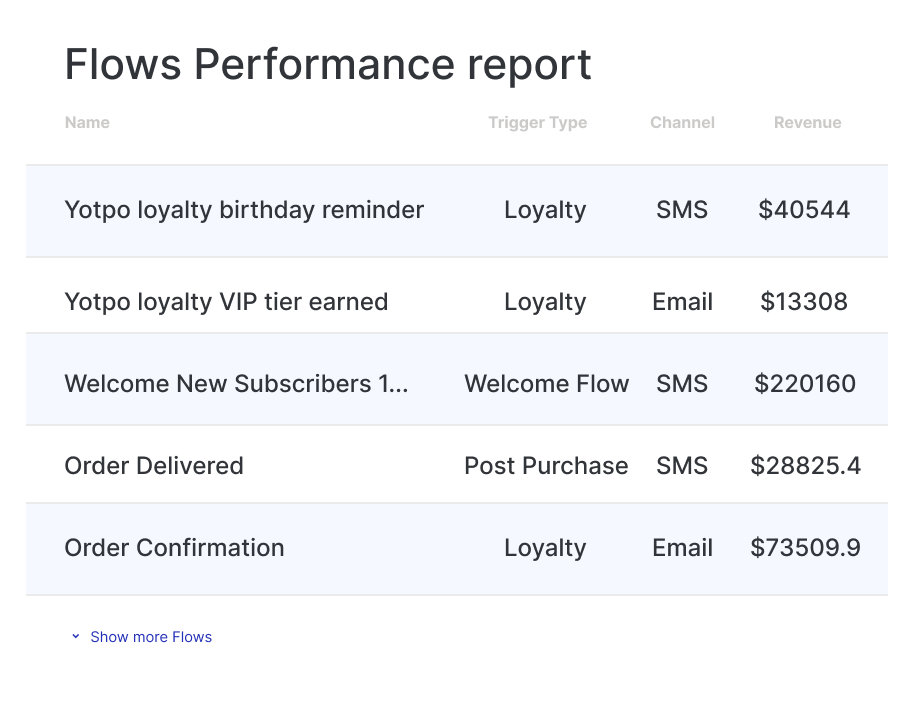The height and width of the screenshot is (708, 914).
Task: Open the Order Delivered flow
Action: pyautogui.click(x=154, y=466)
